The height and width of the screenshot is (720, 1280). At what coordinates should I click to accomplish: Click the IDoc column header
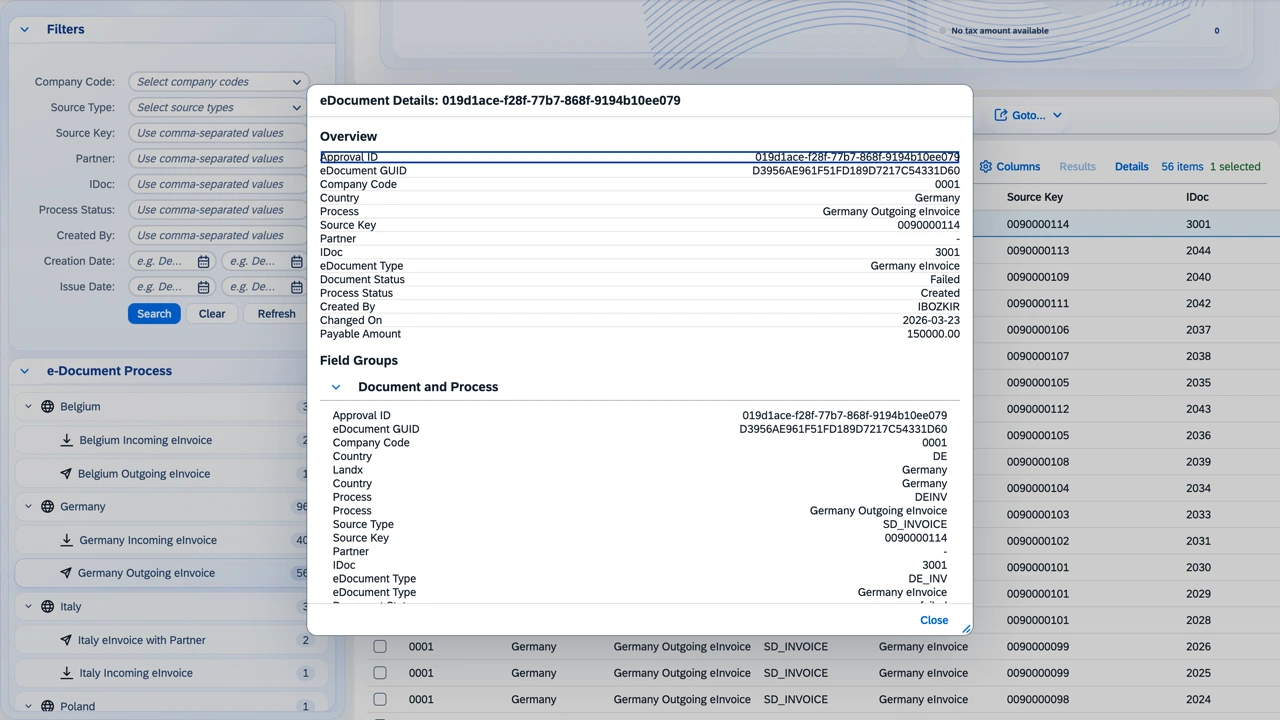pyautogui.click(x=1198, y=197)
